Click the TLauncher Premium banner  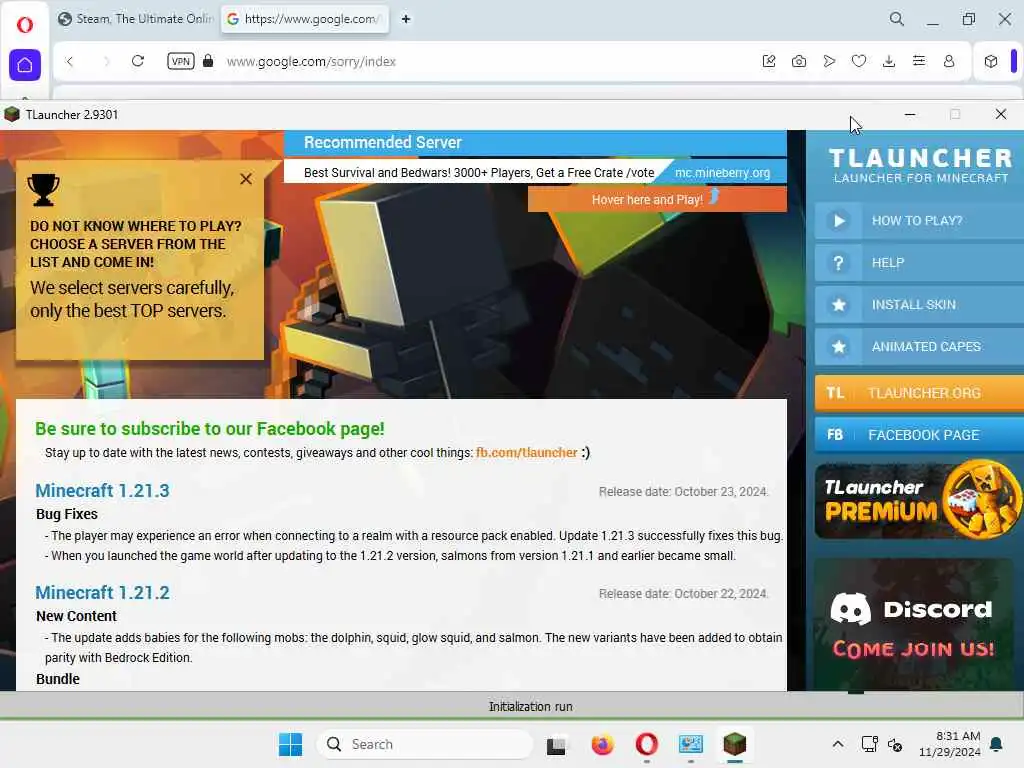pos(919,501)
